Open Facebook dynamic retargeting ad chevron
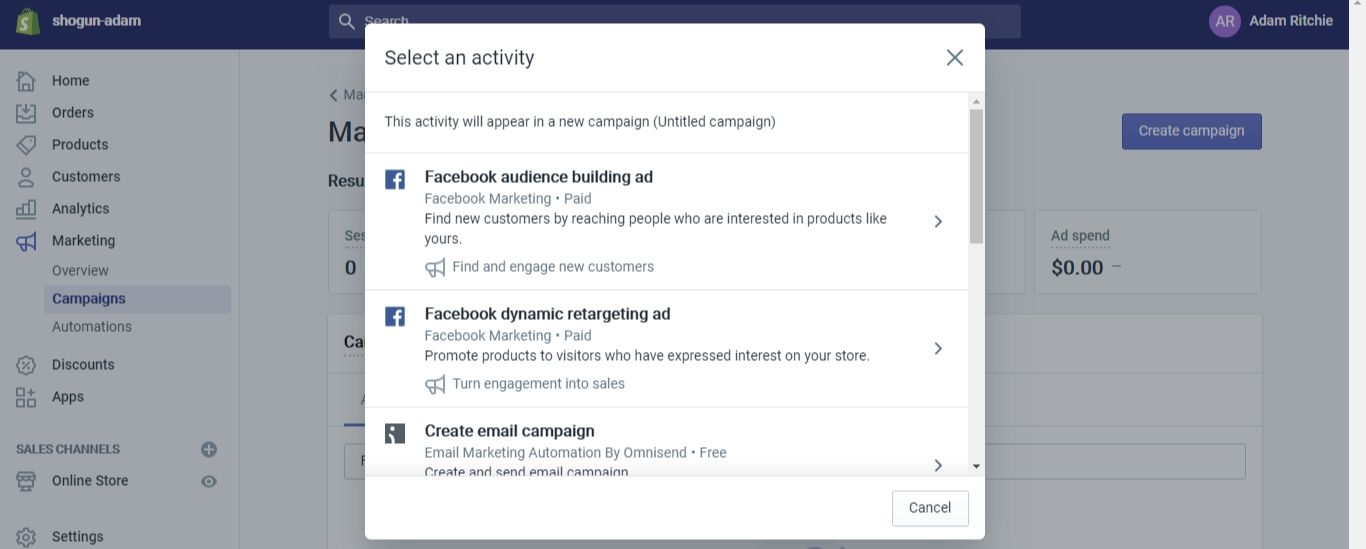The width and height of the screenshot is (1366, 549). 938,349
